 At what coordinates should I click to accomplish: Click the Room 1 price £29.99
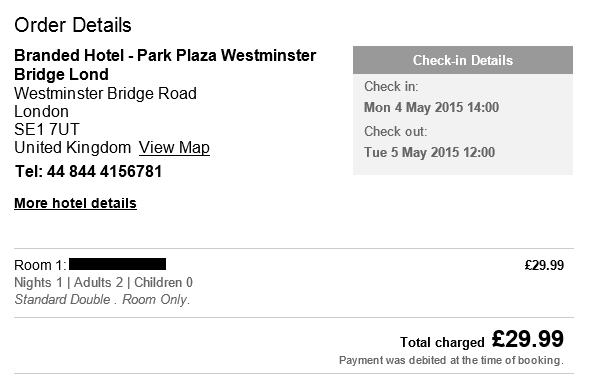(544, 265)
